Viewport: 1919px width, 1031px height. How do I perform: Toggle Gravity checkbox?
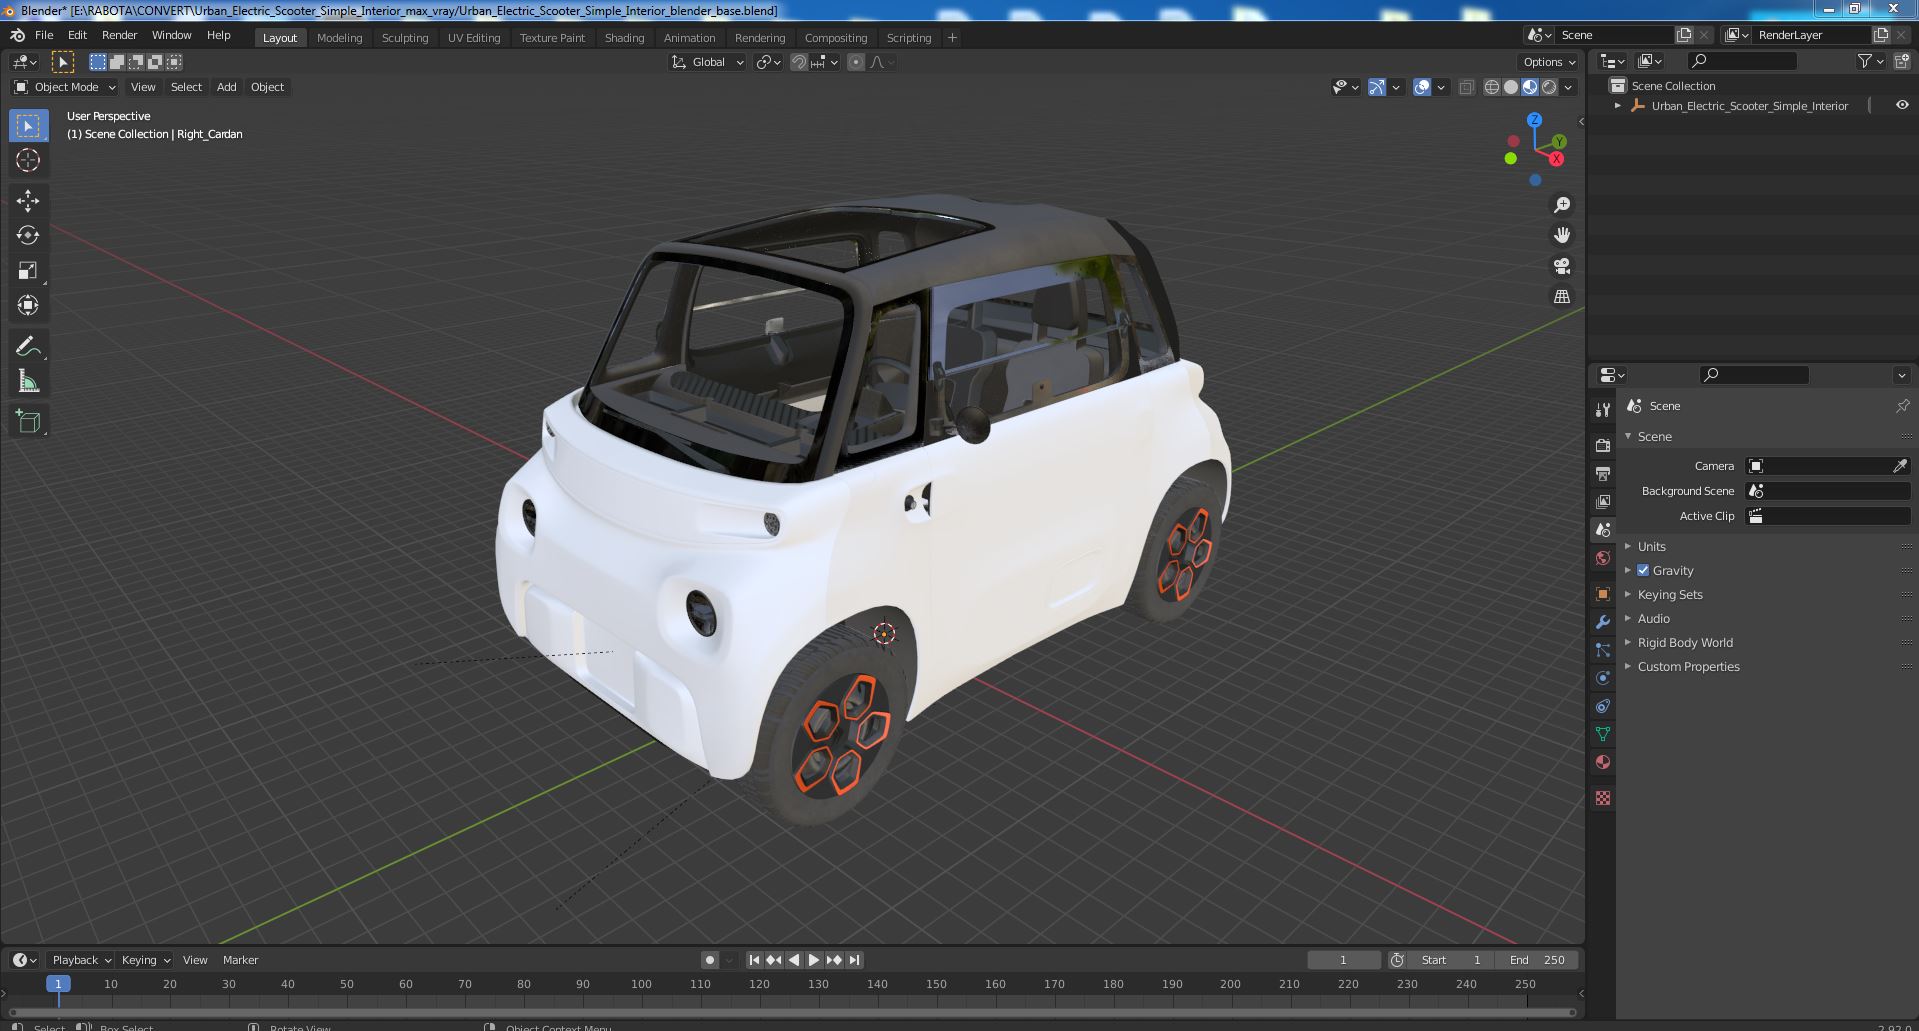1643,570
